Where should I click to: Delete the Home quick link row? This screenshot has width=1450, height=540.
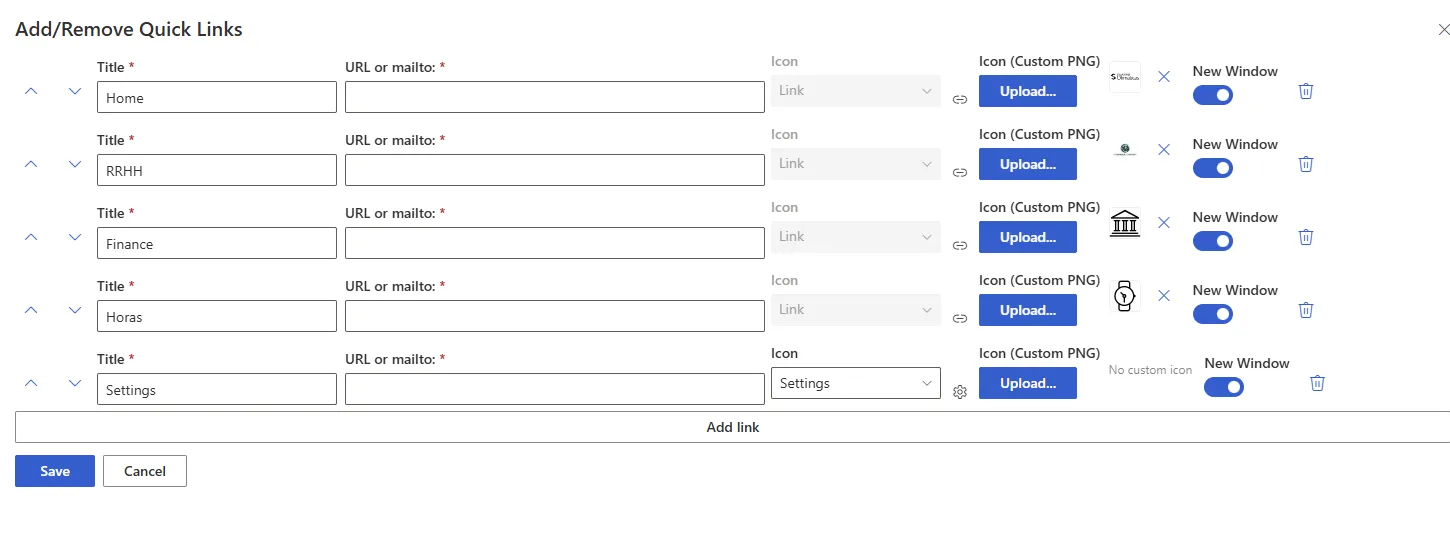(x=1305, y=91)
